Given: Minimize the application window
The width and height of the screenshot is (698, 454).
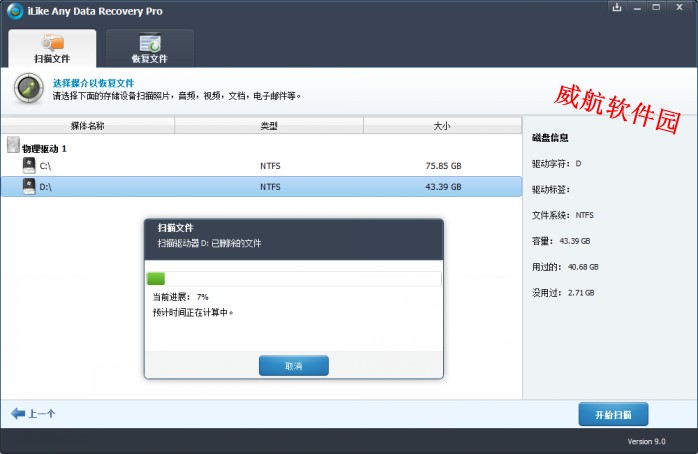Looking at the screenshot, I should (637, 8).
